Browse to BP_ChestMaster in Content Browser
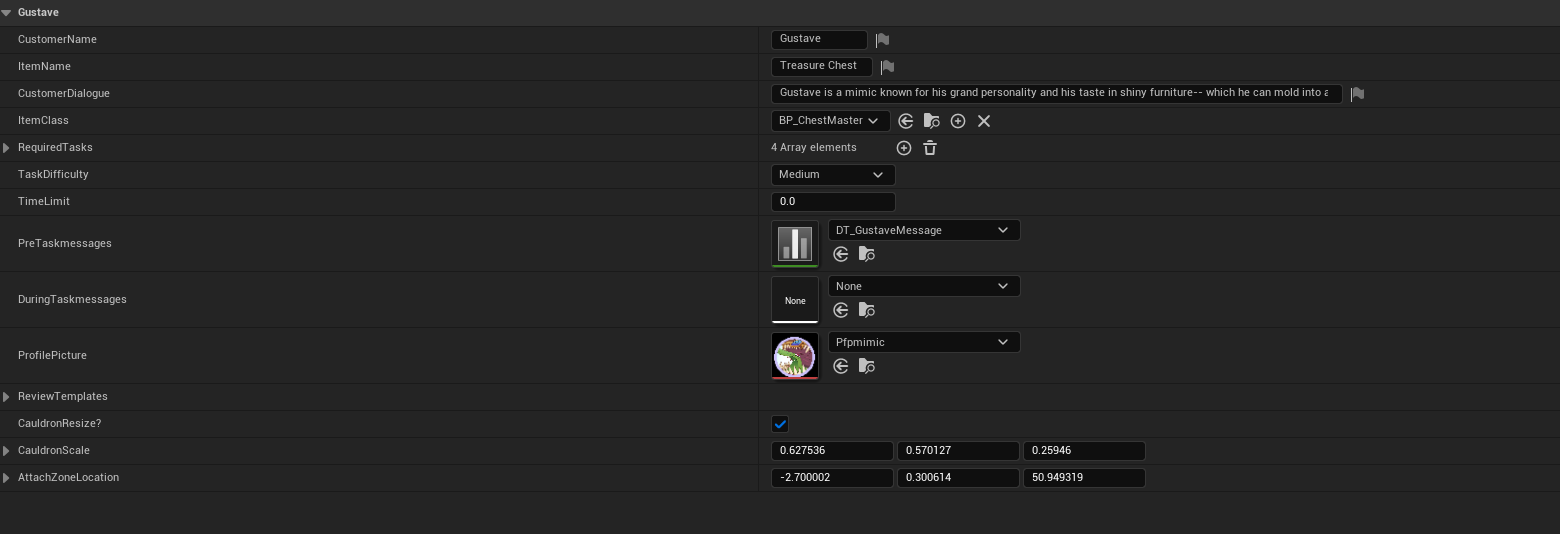 coord(932,121)
